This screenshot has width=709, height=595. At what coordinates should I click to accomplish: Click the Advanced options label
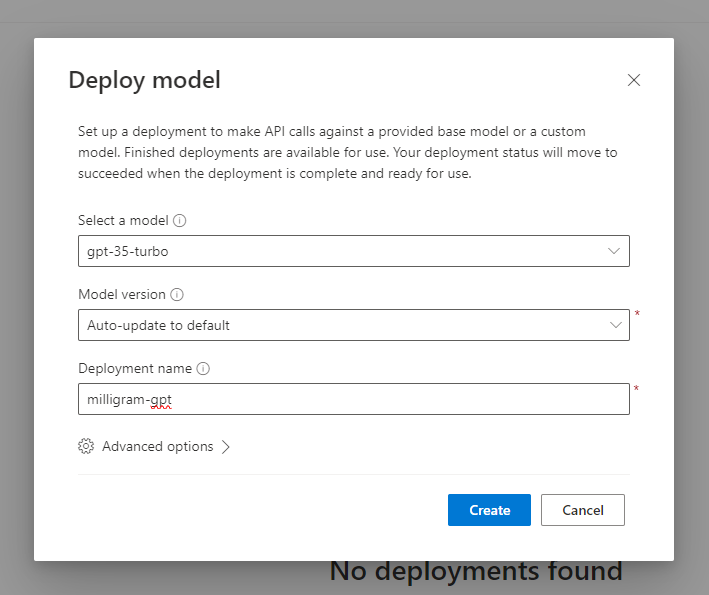click(157, 447)
